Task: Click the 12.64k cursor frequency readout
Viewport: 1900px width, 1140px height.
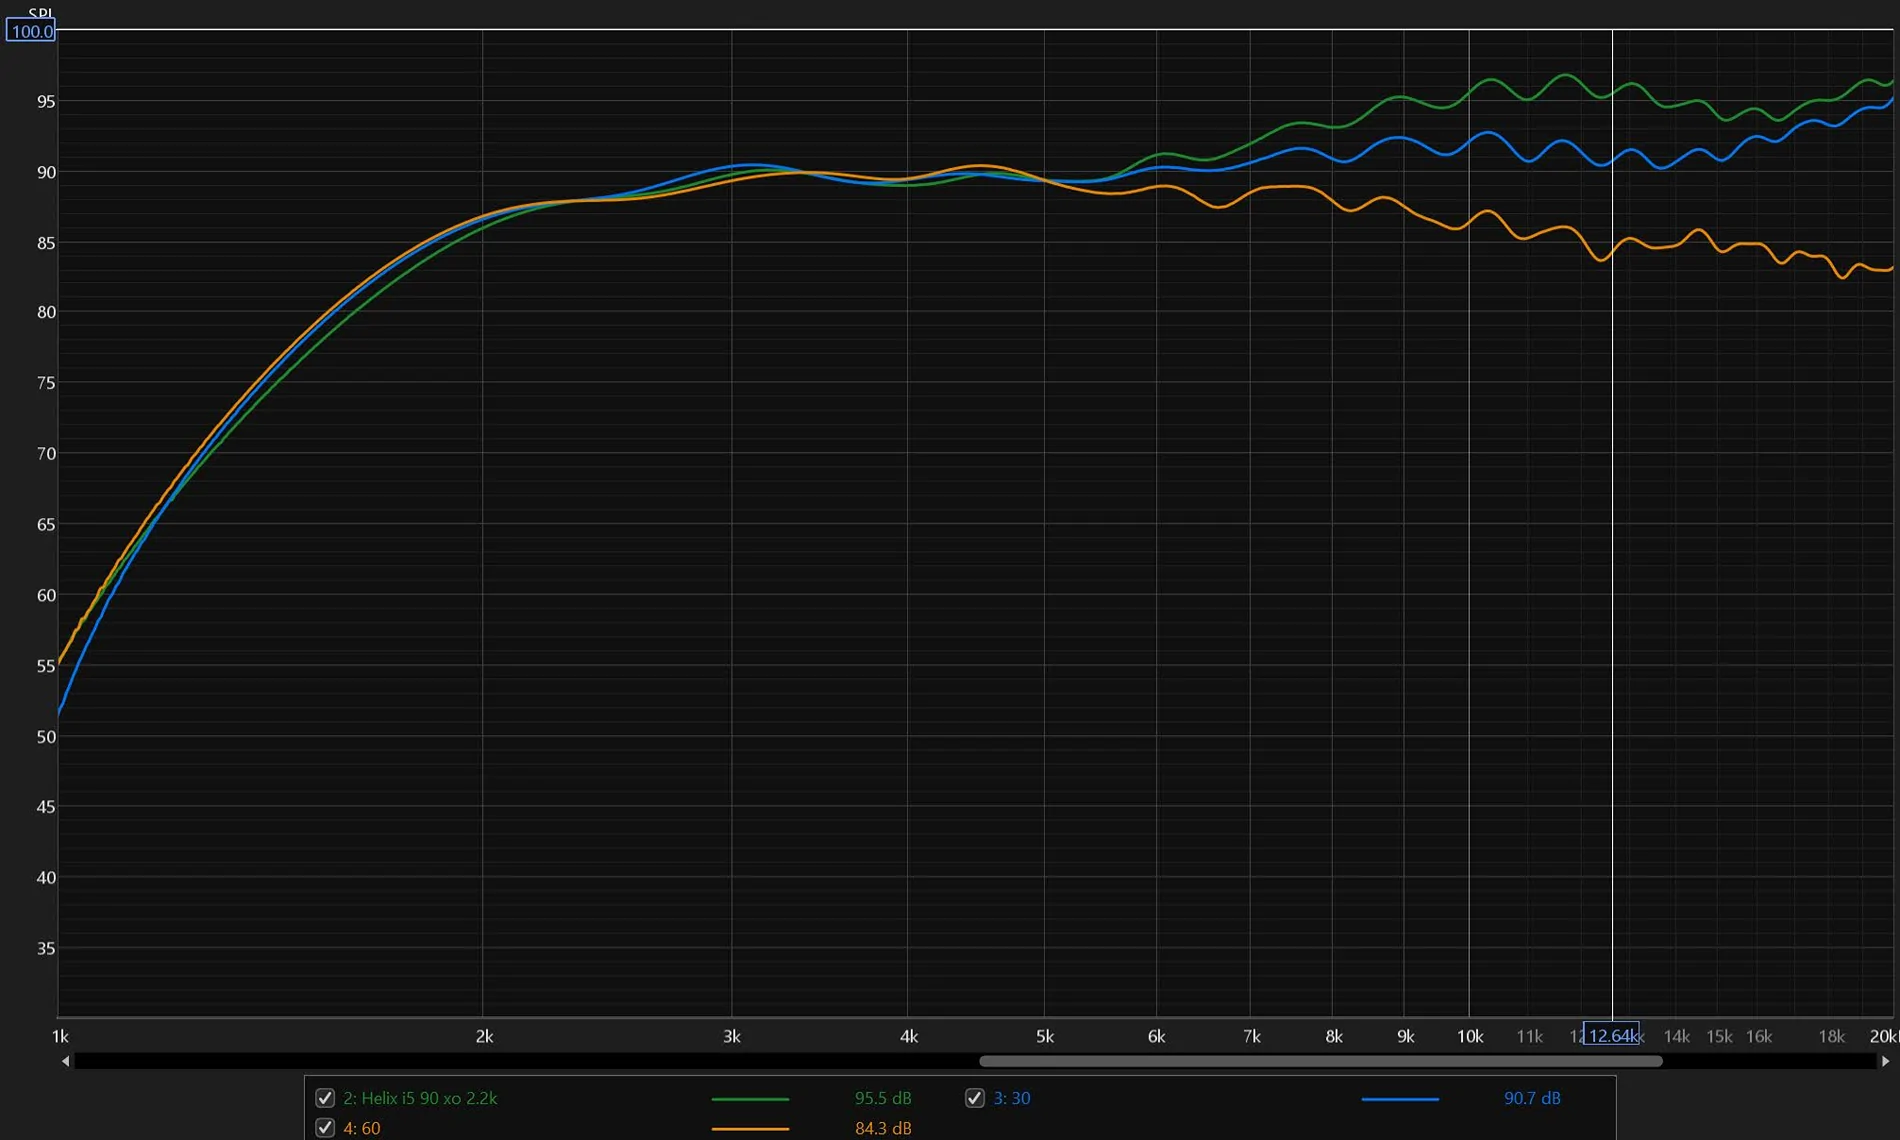Action: coord(1611,1035)
